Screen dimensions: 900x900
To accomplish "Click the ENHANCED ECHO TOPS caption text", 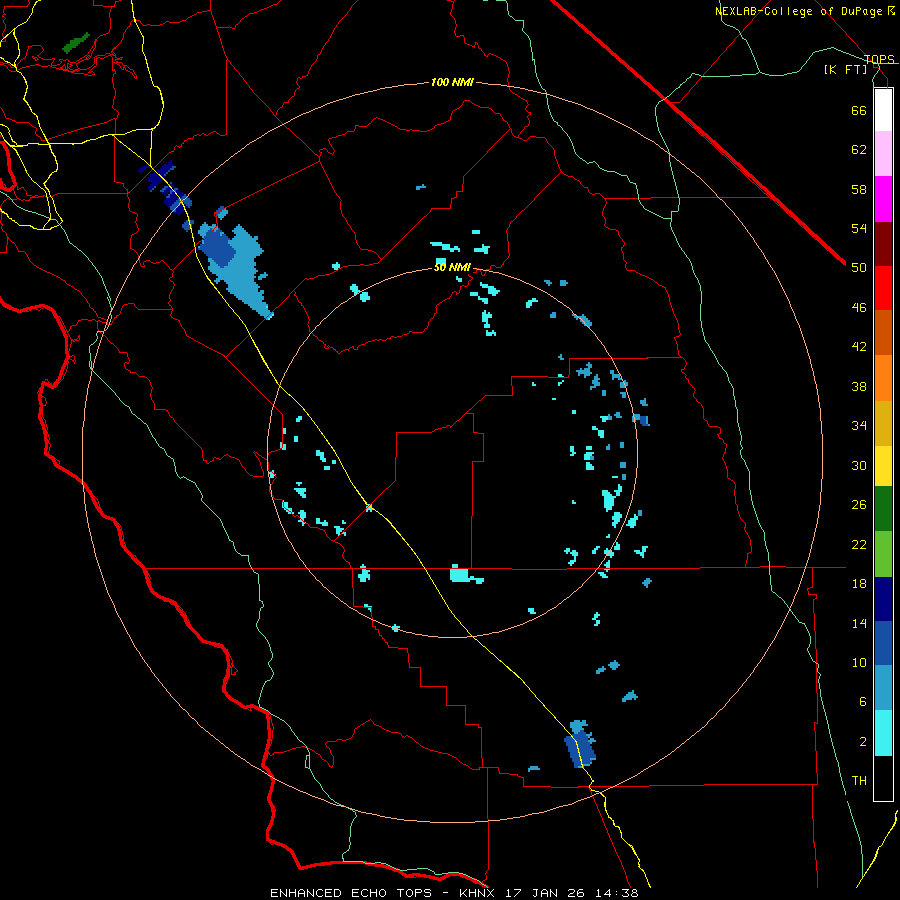I will click(x=351, y=893).
